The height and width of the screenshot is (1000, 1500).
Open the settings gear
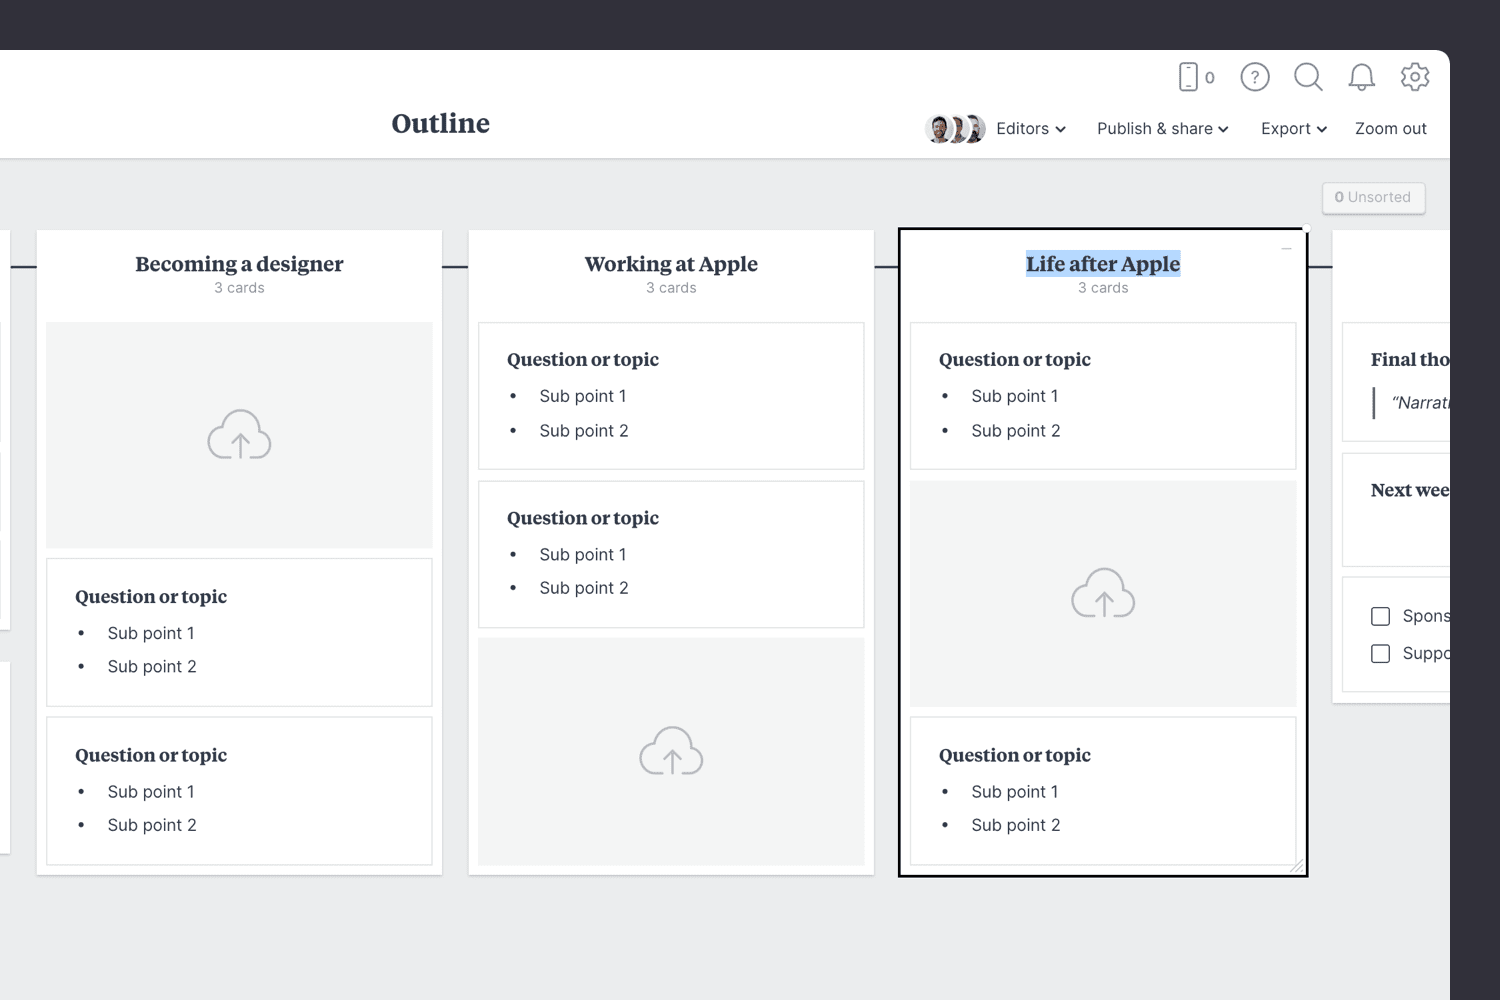tap(1415, 77)
